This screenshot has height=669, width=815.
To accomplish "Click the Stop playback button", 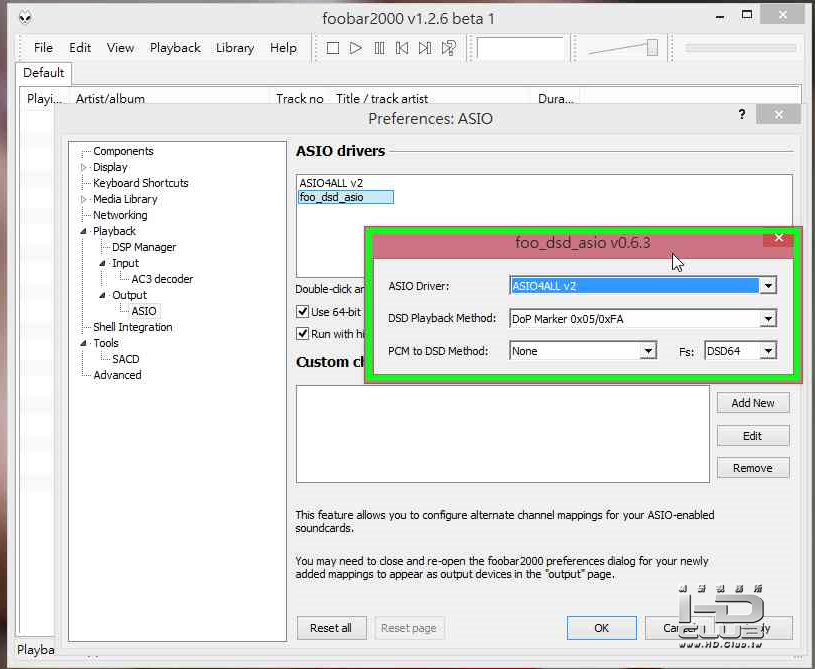I will [333, 48].
